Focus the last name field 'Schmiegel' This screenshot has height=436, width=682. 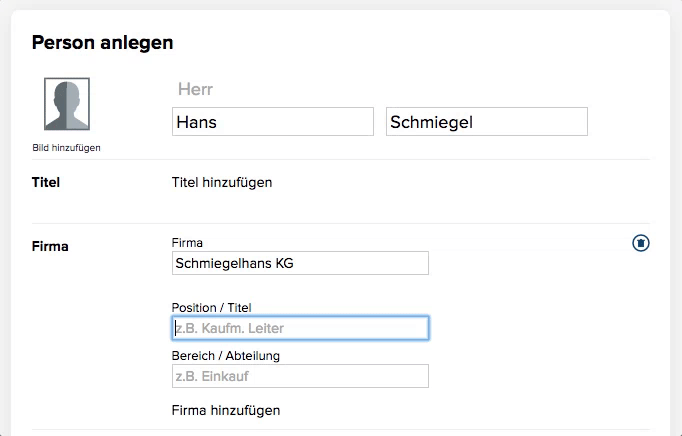click(486, 122)
